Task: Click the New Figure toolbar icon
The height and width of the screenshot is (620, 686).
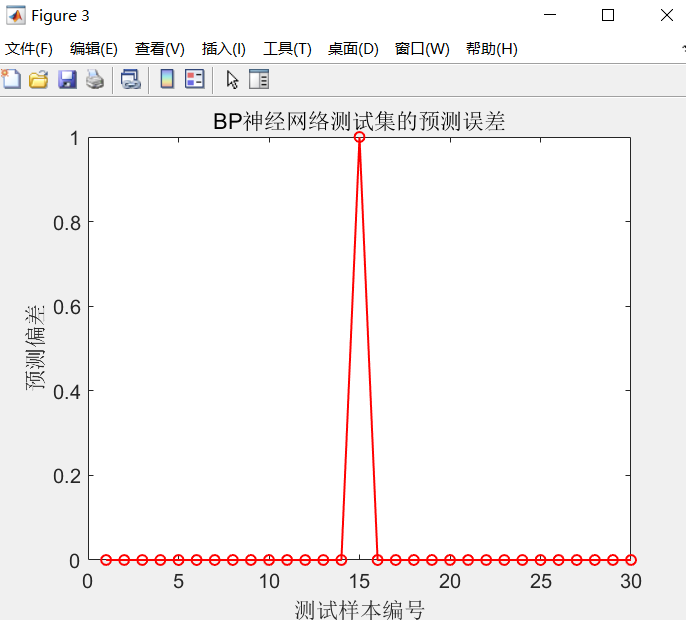Action: click(11, 79)
